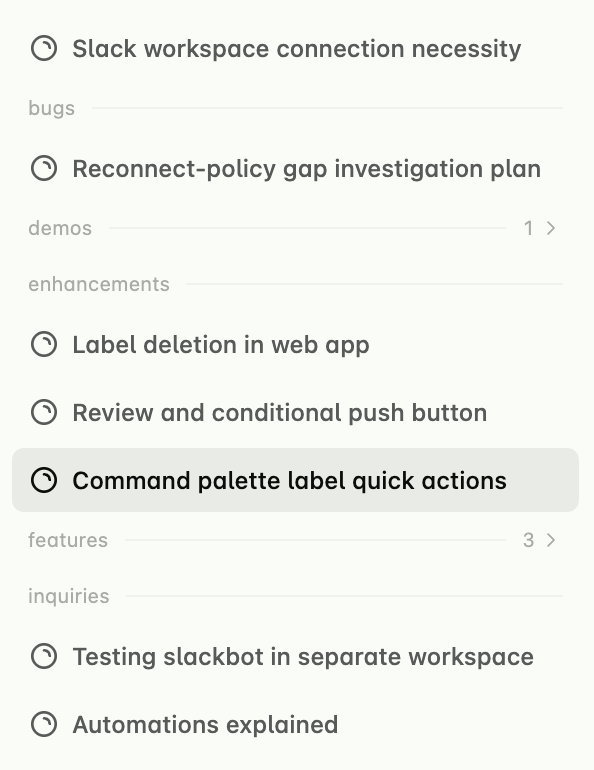This screenshot has height=770, width=594.
Task: Click the status icon next to Automations explained
Action: click(44, 724)
